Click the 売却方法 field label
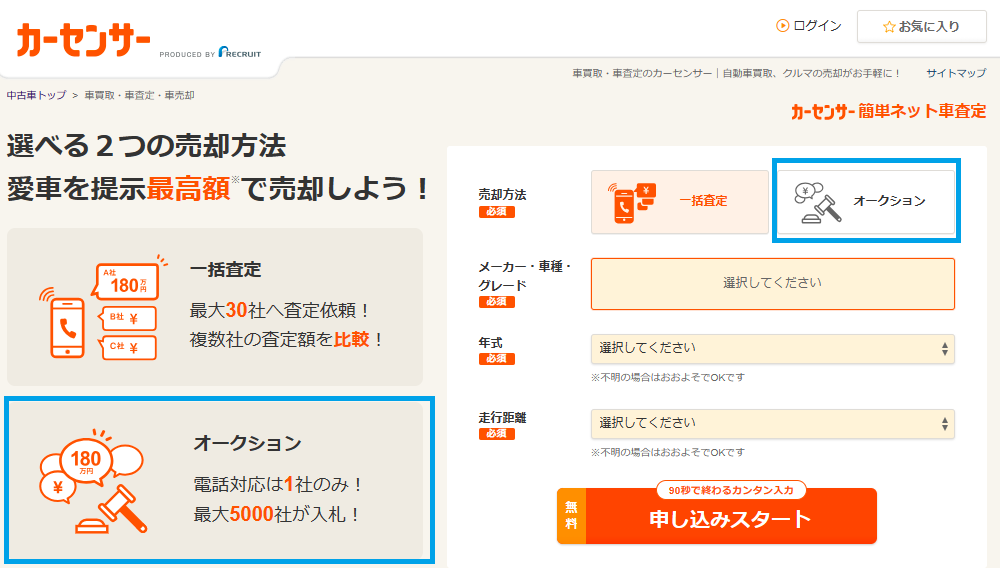Image resolution: width=1000 pixels, height=568 pixels. [x=502, y=194]
